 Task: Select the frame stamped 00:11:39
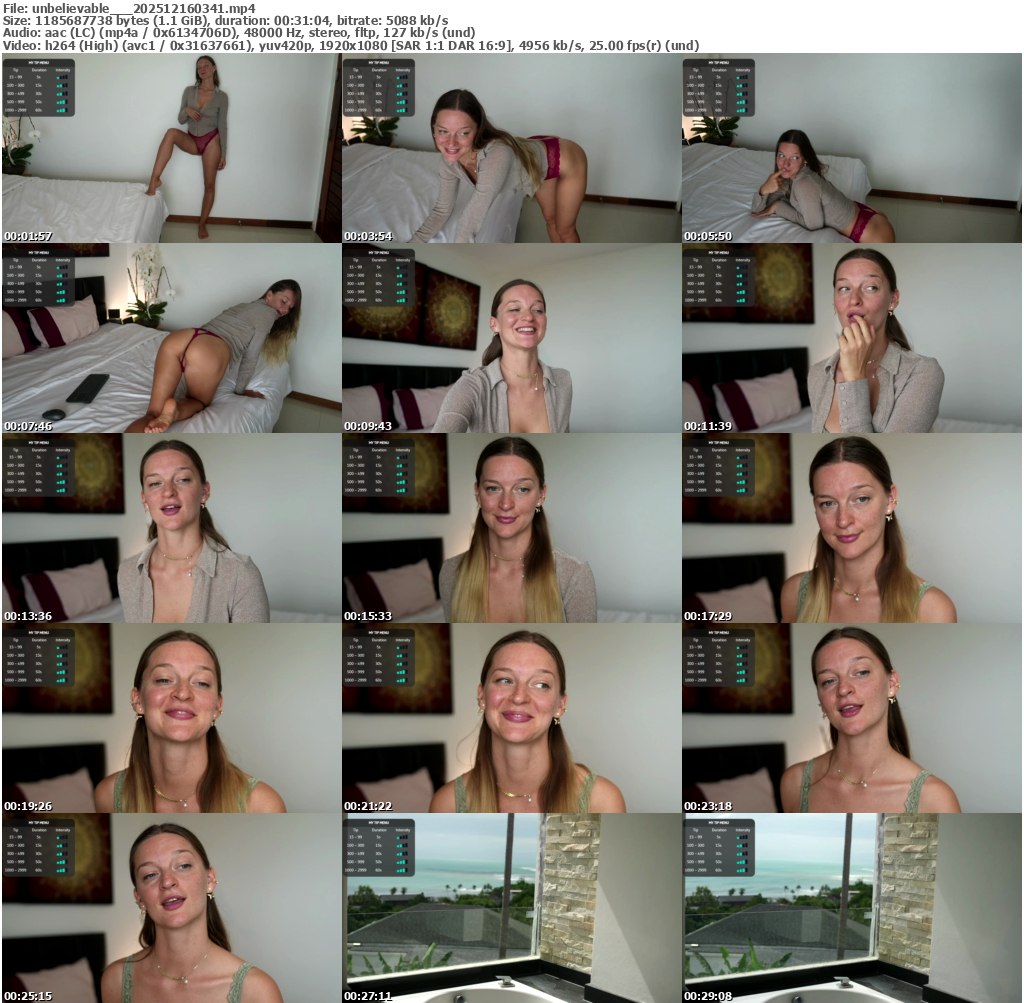pos(852,338)
